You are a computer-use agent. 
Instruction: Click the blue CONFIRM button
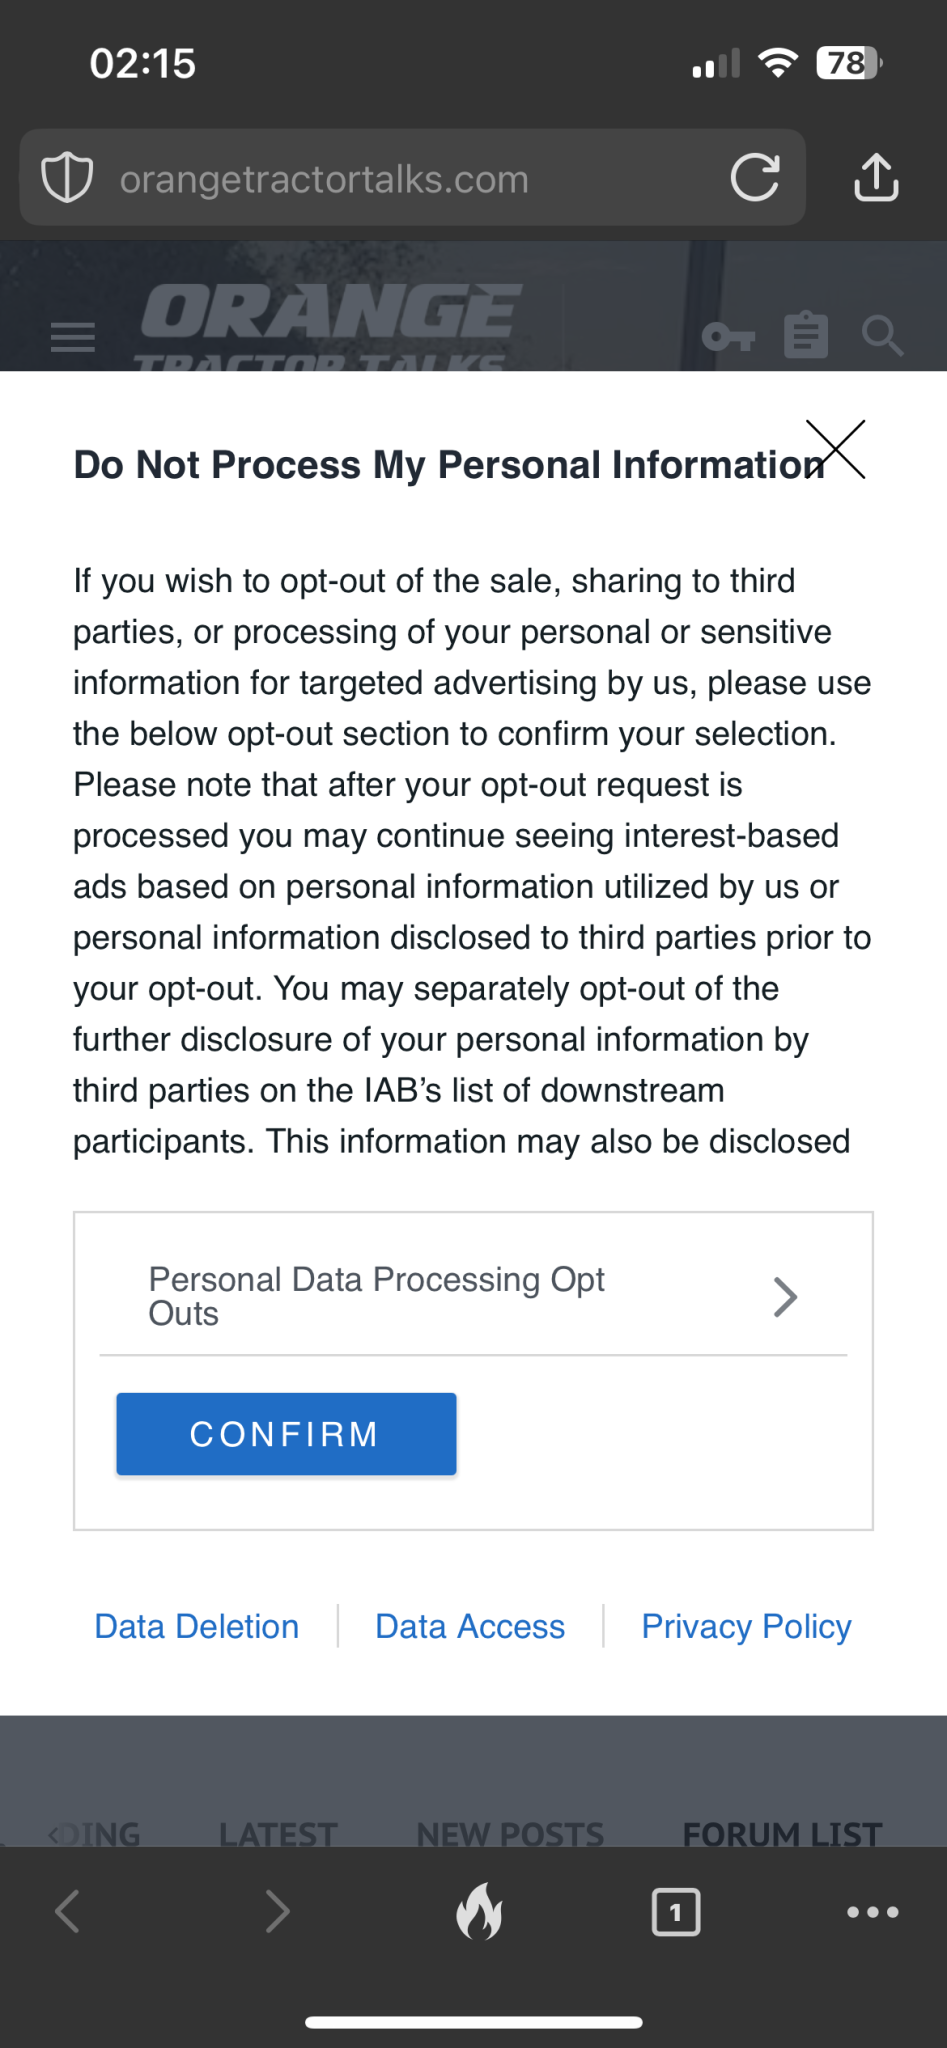pyautogui.click(x=286, y=1434)
